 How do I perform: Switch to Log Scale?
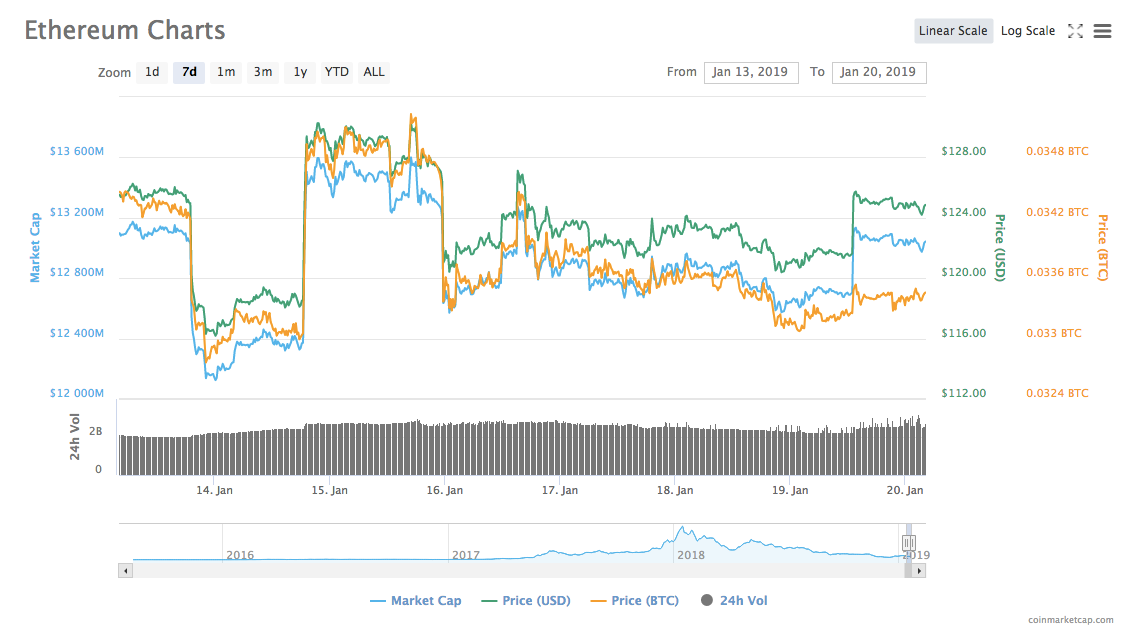(1027, 31)
